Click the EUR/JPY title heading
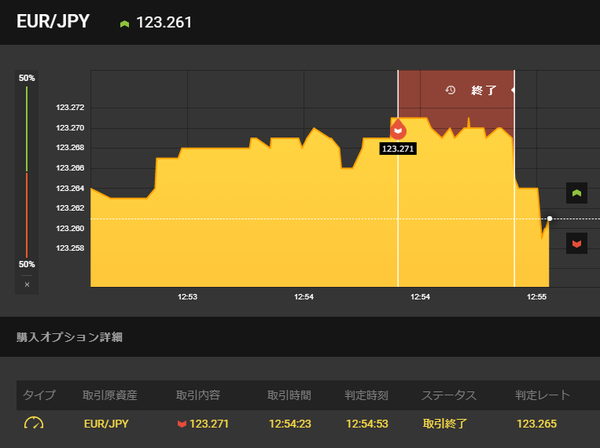 (53, 21)
